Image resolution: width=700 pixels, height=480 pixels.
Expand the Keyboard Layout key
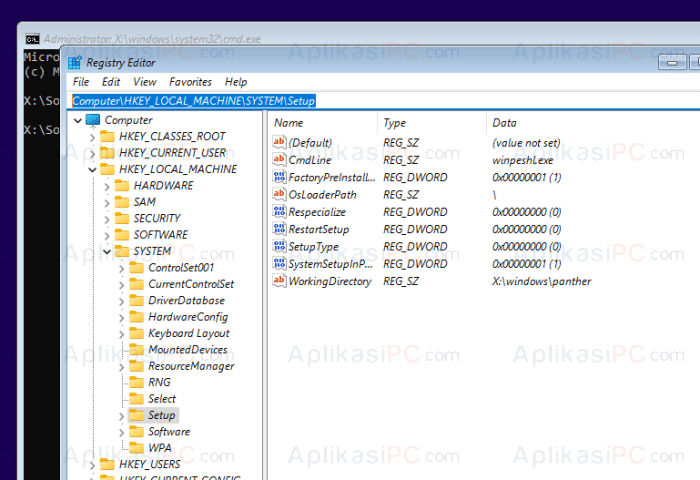(121, 334)
